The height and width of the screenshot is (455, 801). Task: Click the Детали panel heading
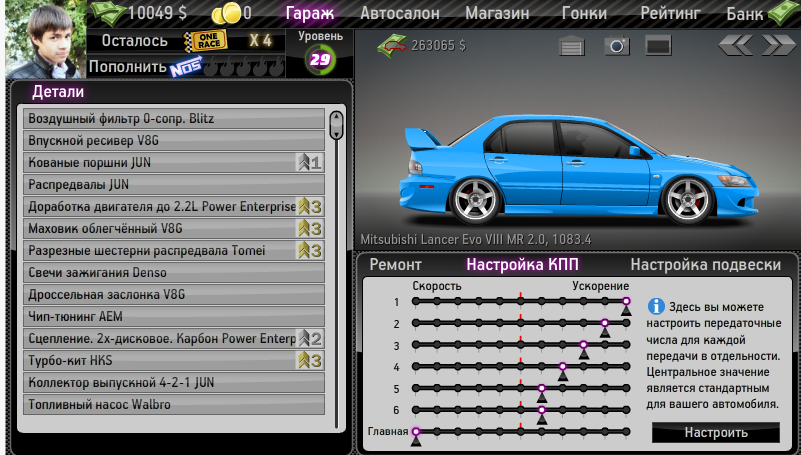point(58,91)
